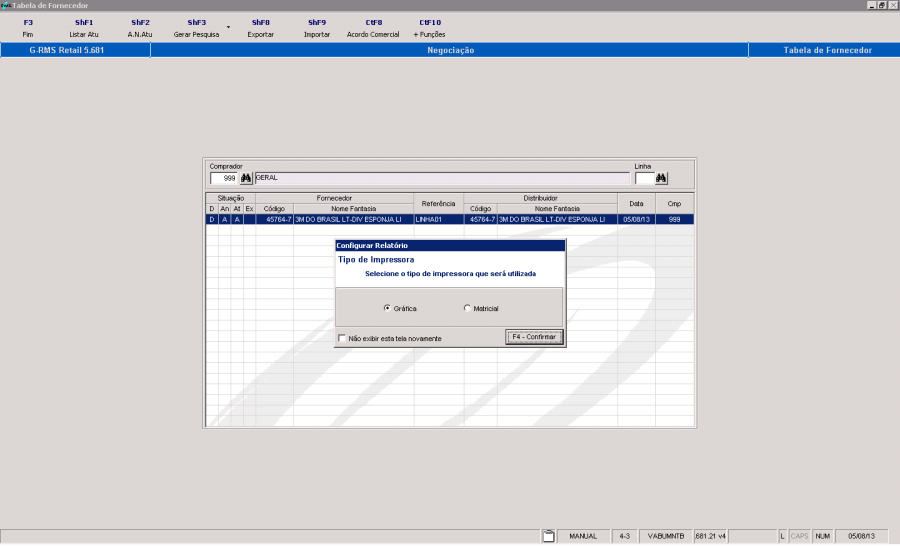
Task: Click the Tabela de Fornecedor header label
Action: click(x=827, y=50)
